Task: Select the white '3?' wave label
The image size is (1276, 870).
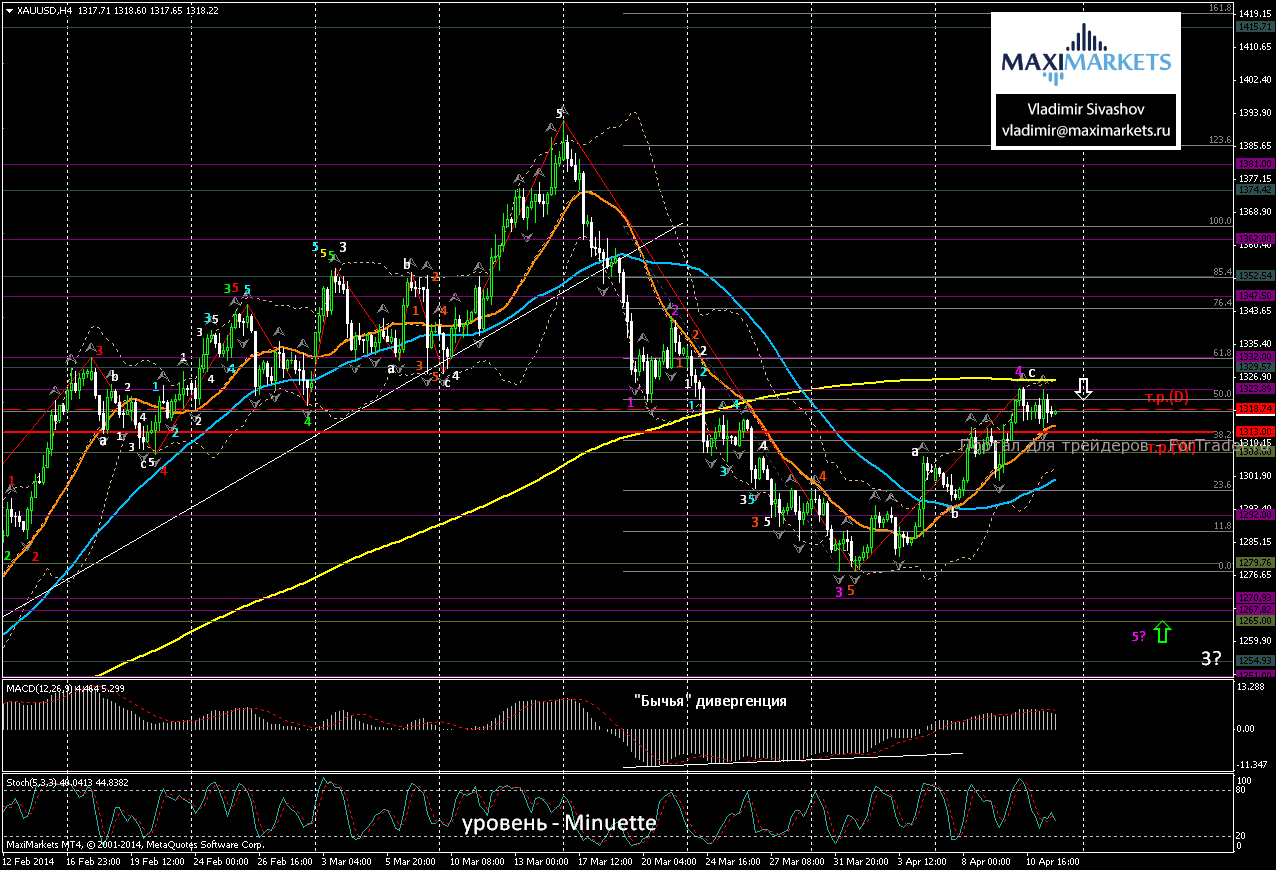Action: (1211, 658)
